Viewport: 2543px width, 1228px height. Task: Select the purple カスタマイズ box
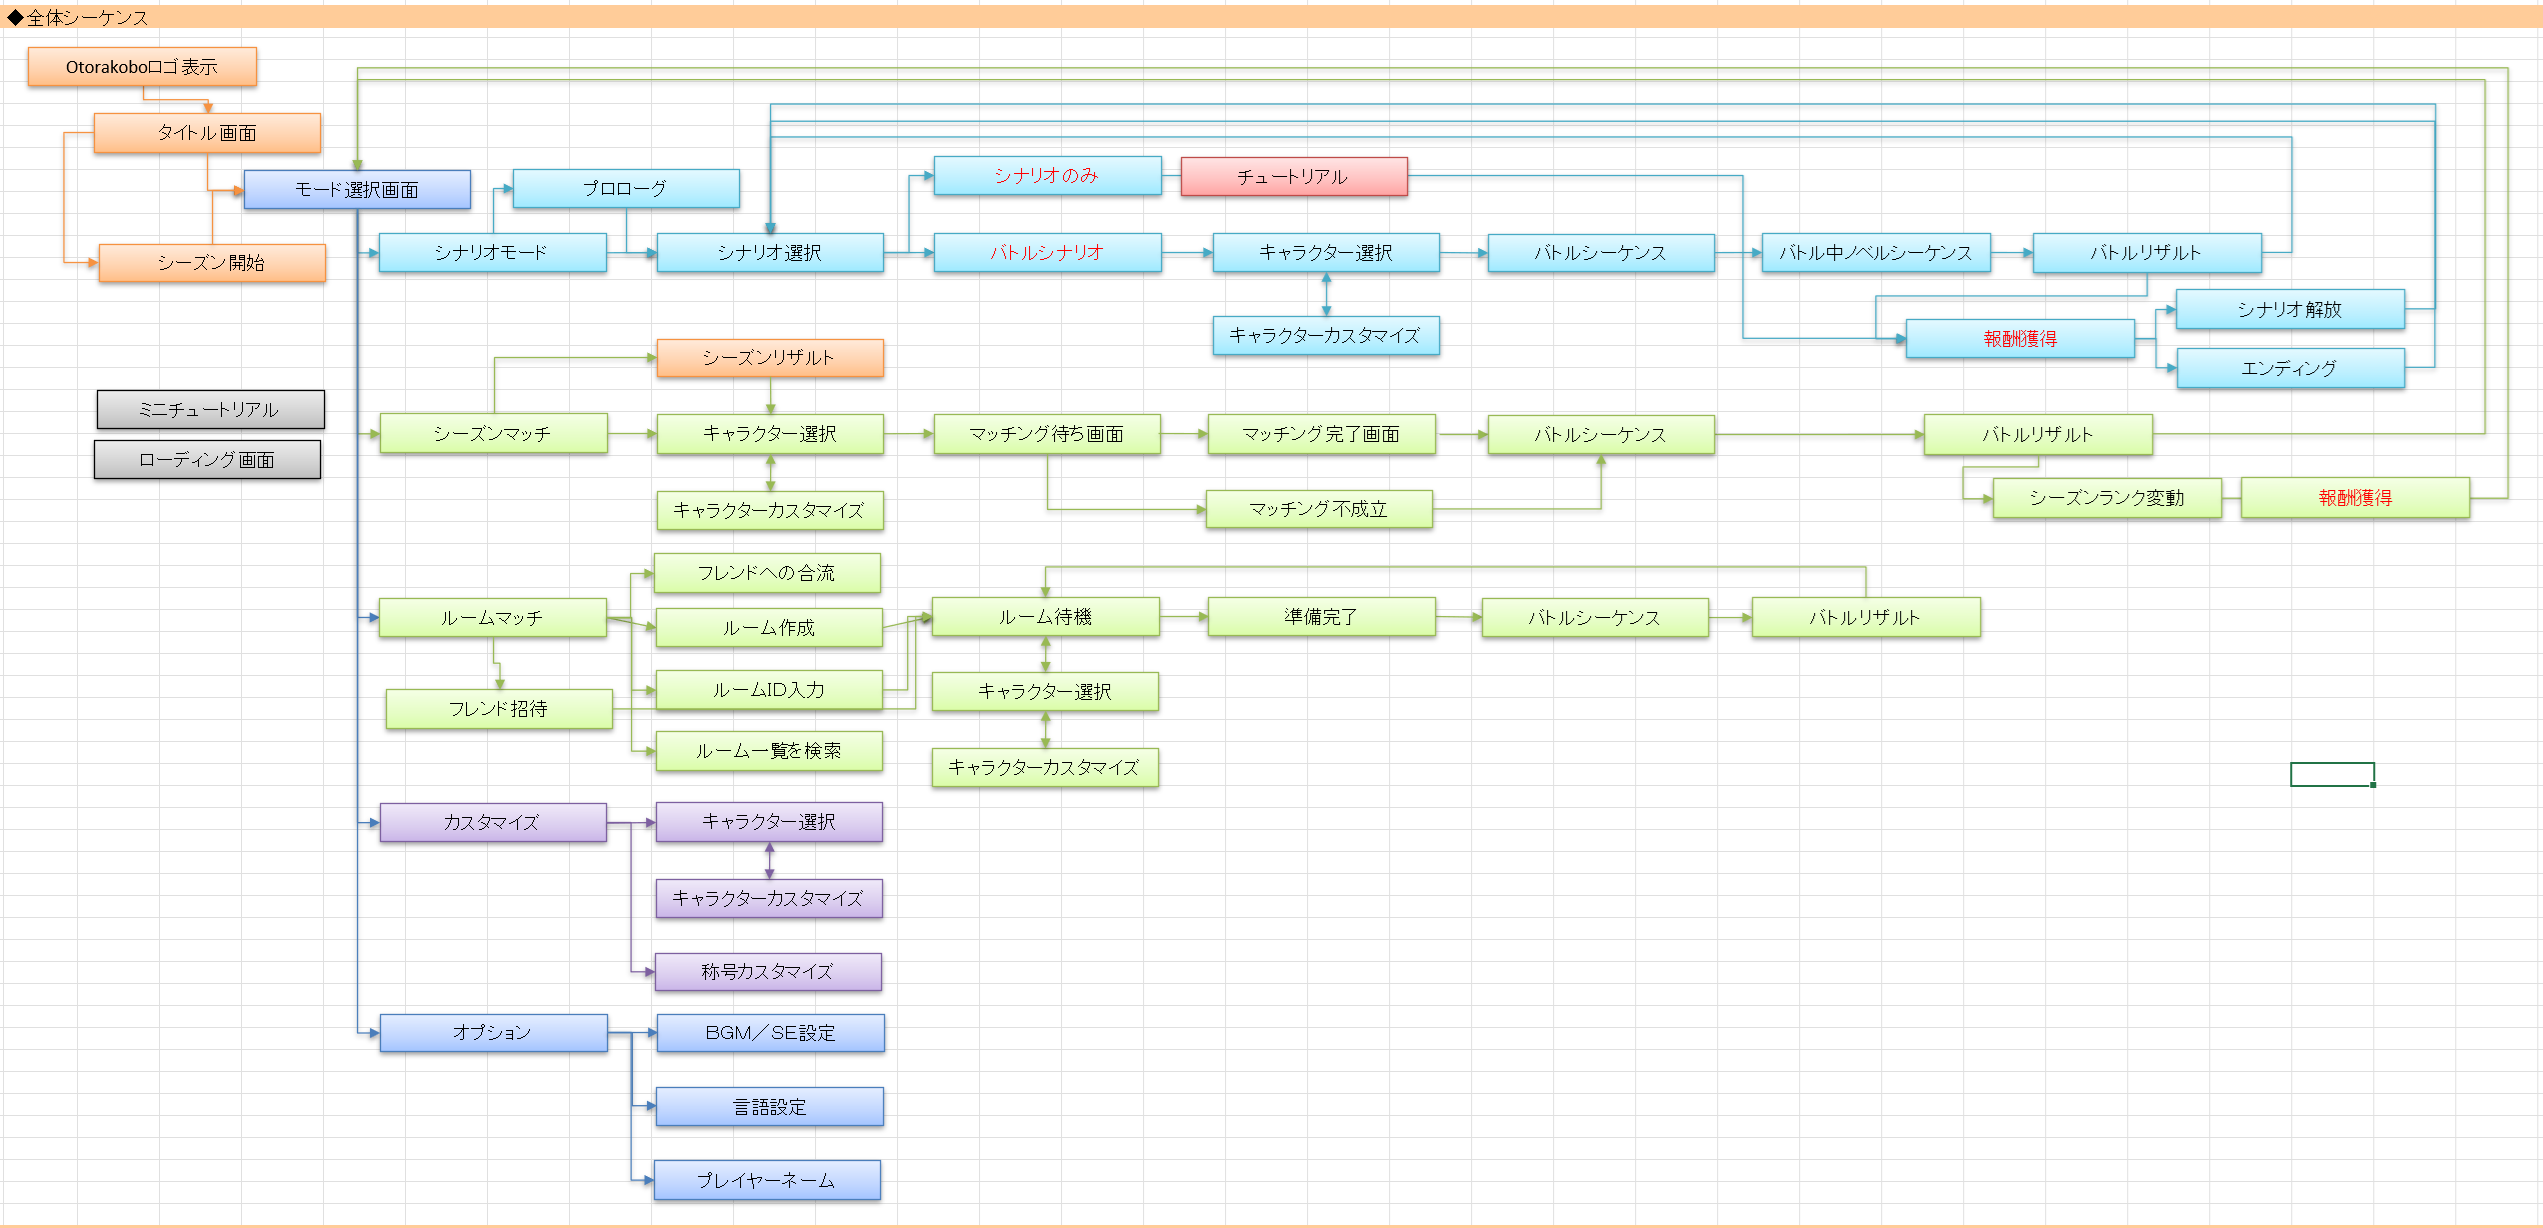pyautogui.click(x=493, y=822)
